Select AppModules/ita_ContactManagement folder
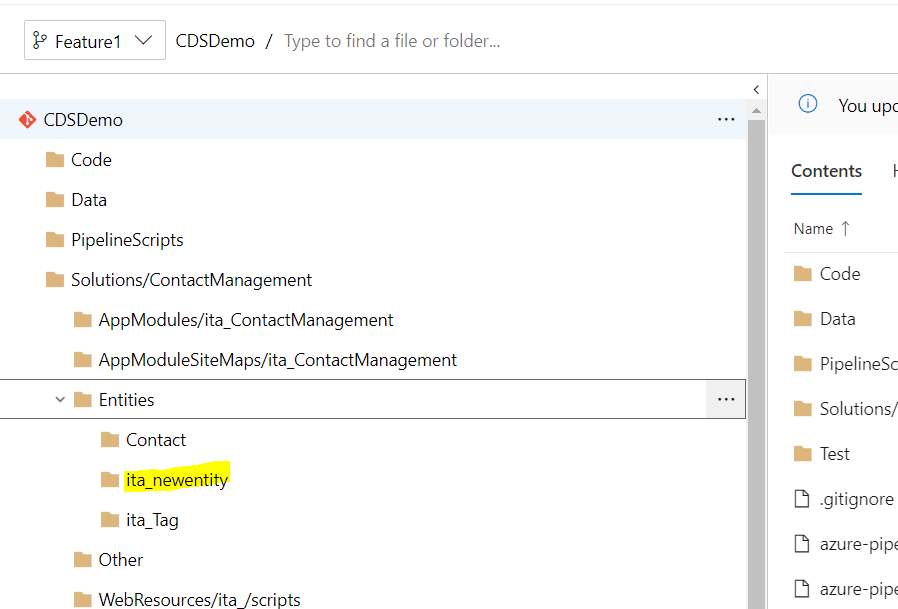898x609 pixels. [246, 320]
